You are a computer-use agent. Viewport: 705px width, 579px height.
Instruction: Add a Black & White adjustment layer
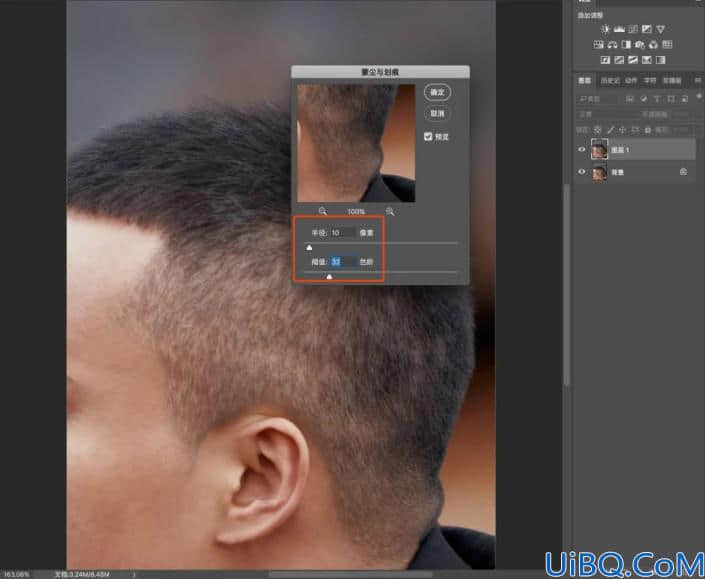click(x=626, y=45)
